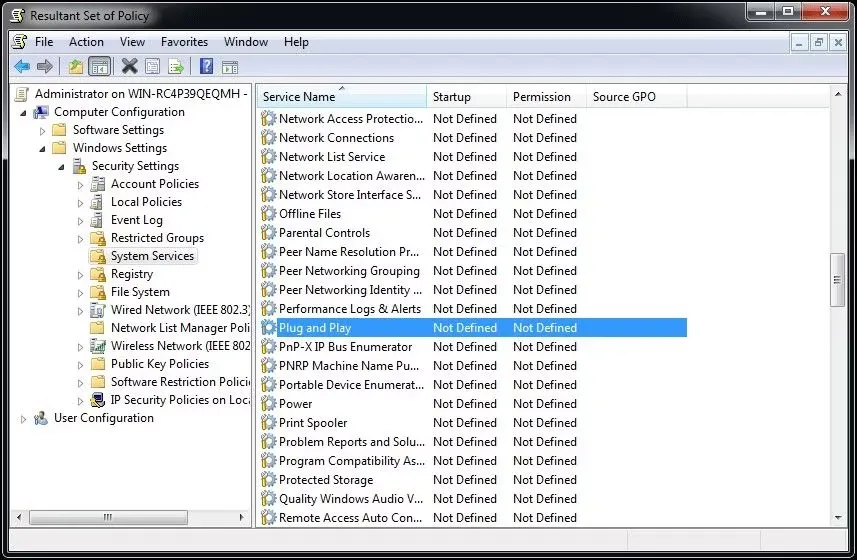857x560 pixels.
Task: Click the Export List toolbar icon
Action: point(176,67)
